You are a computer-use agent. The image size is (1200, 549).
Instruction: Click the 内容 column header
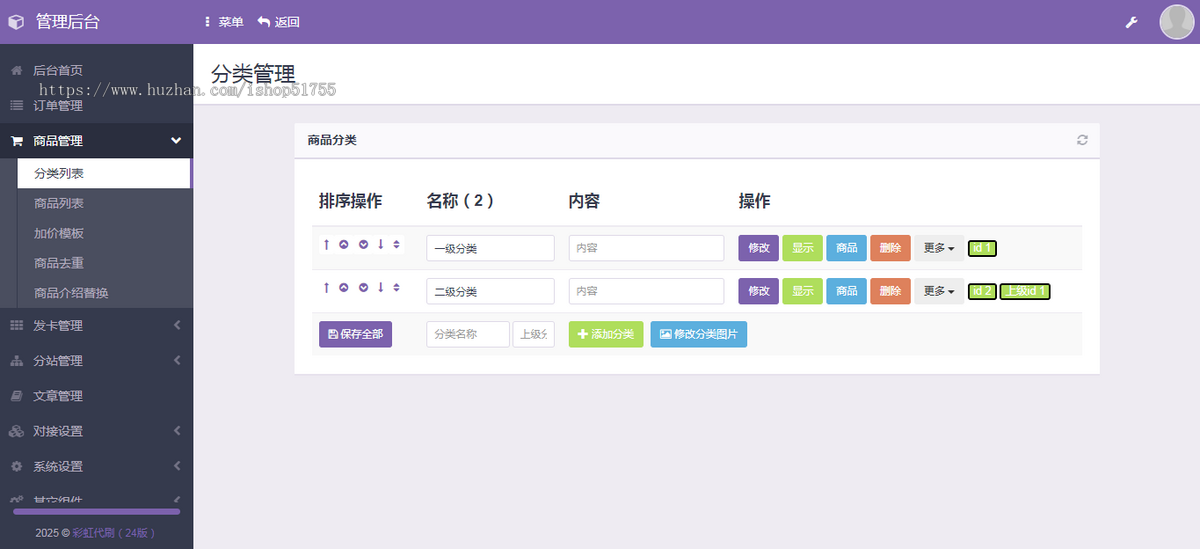coord(584,201)
